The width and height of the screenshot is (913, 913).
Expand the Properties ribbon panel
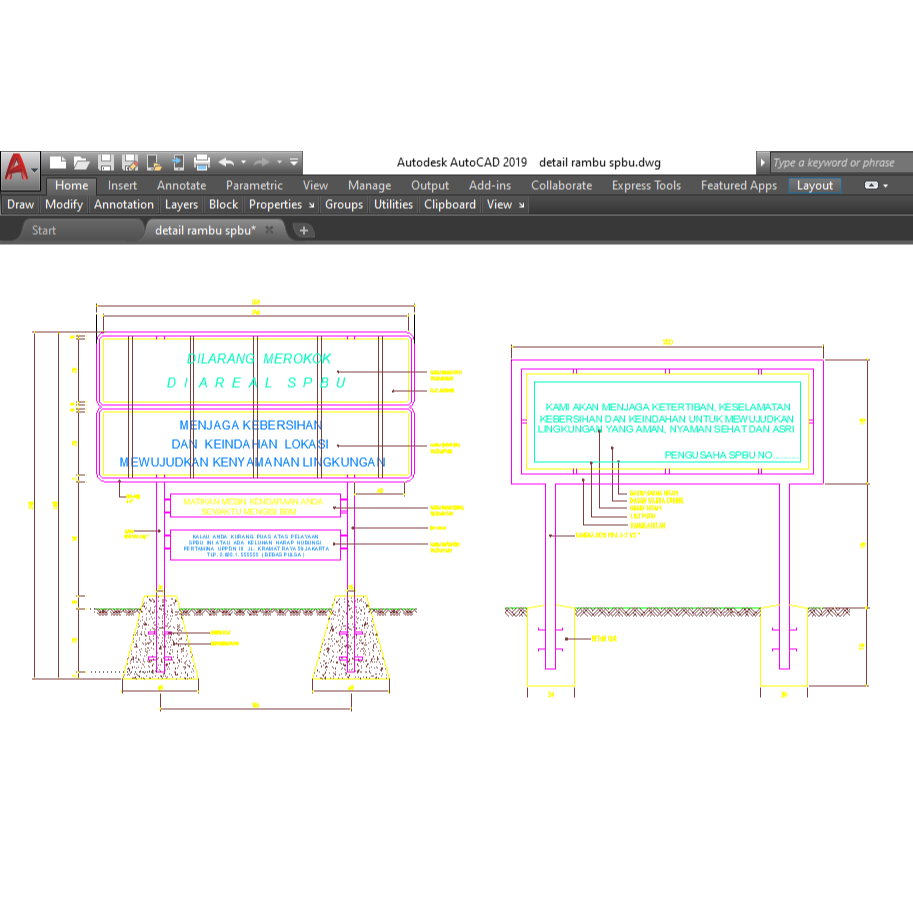tap(275, 205)
